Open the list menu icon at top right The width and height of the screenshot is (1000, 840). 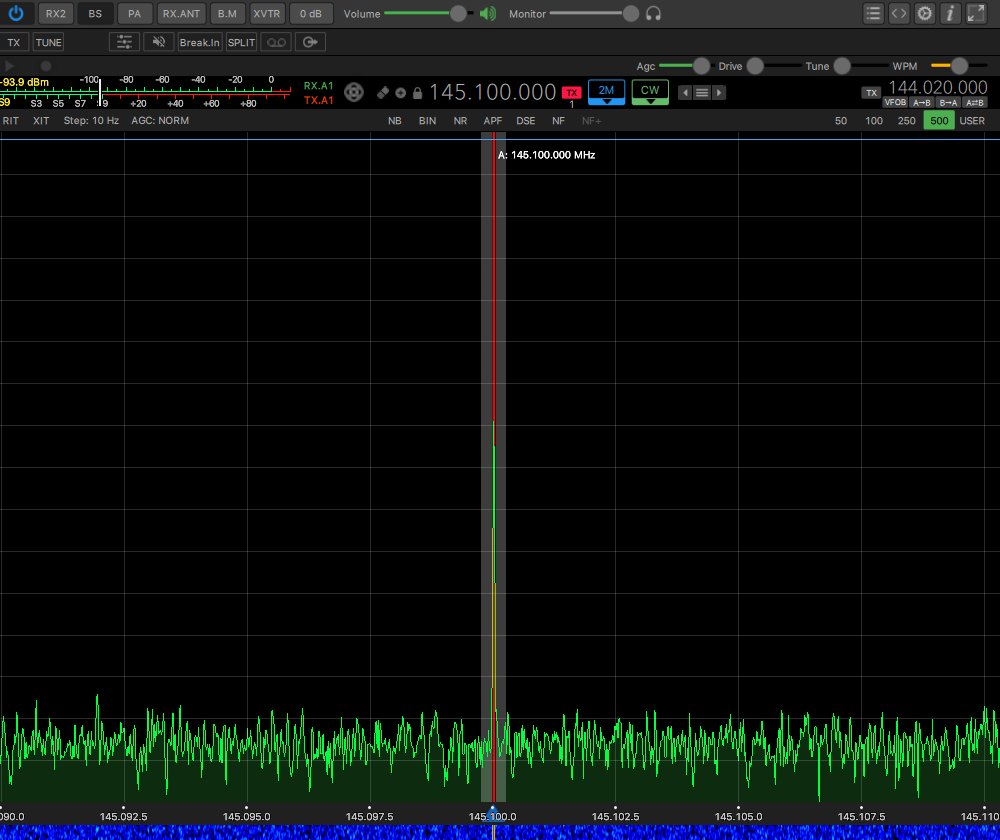click(x=873, y=13)
